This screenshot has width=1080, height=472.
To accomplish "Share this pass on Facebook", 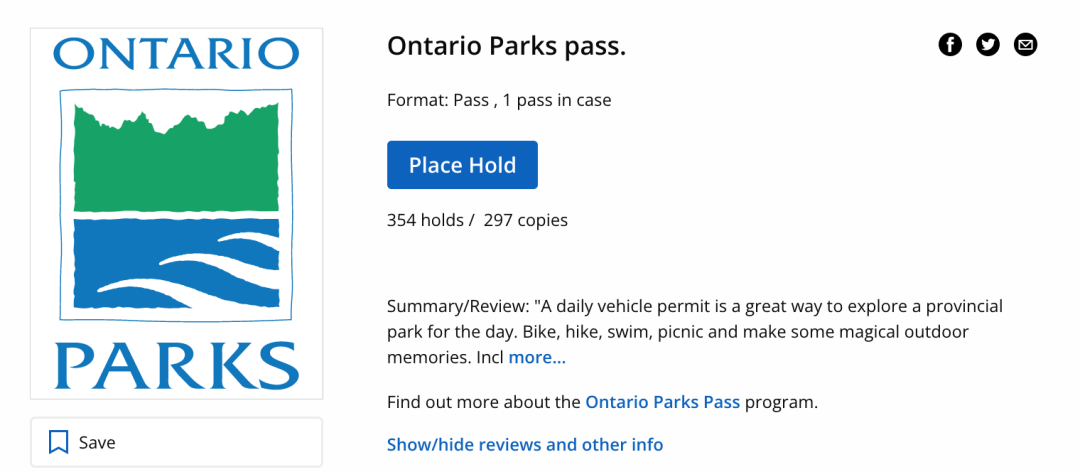I will [x=950, y=45].
